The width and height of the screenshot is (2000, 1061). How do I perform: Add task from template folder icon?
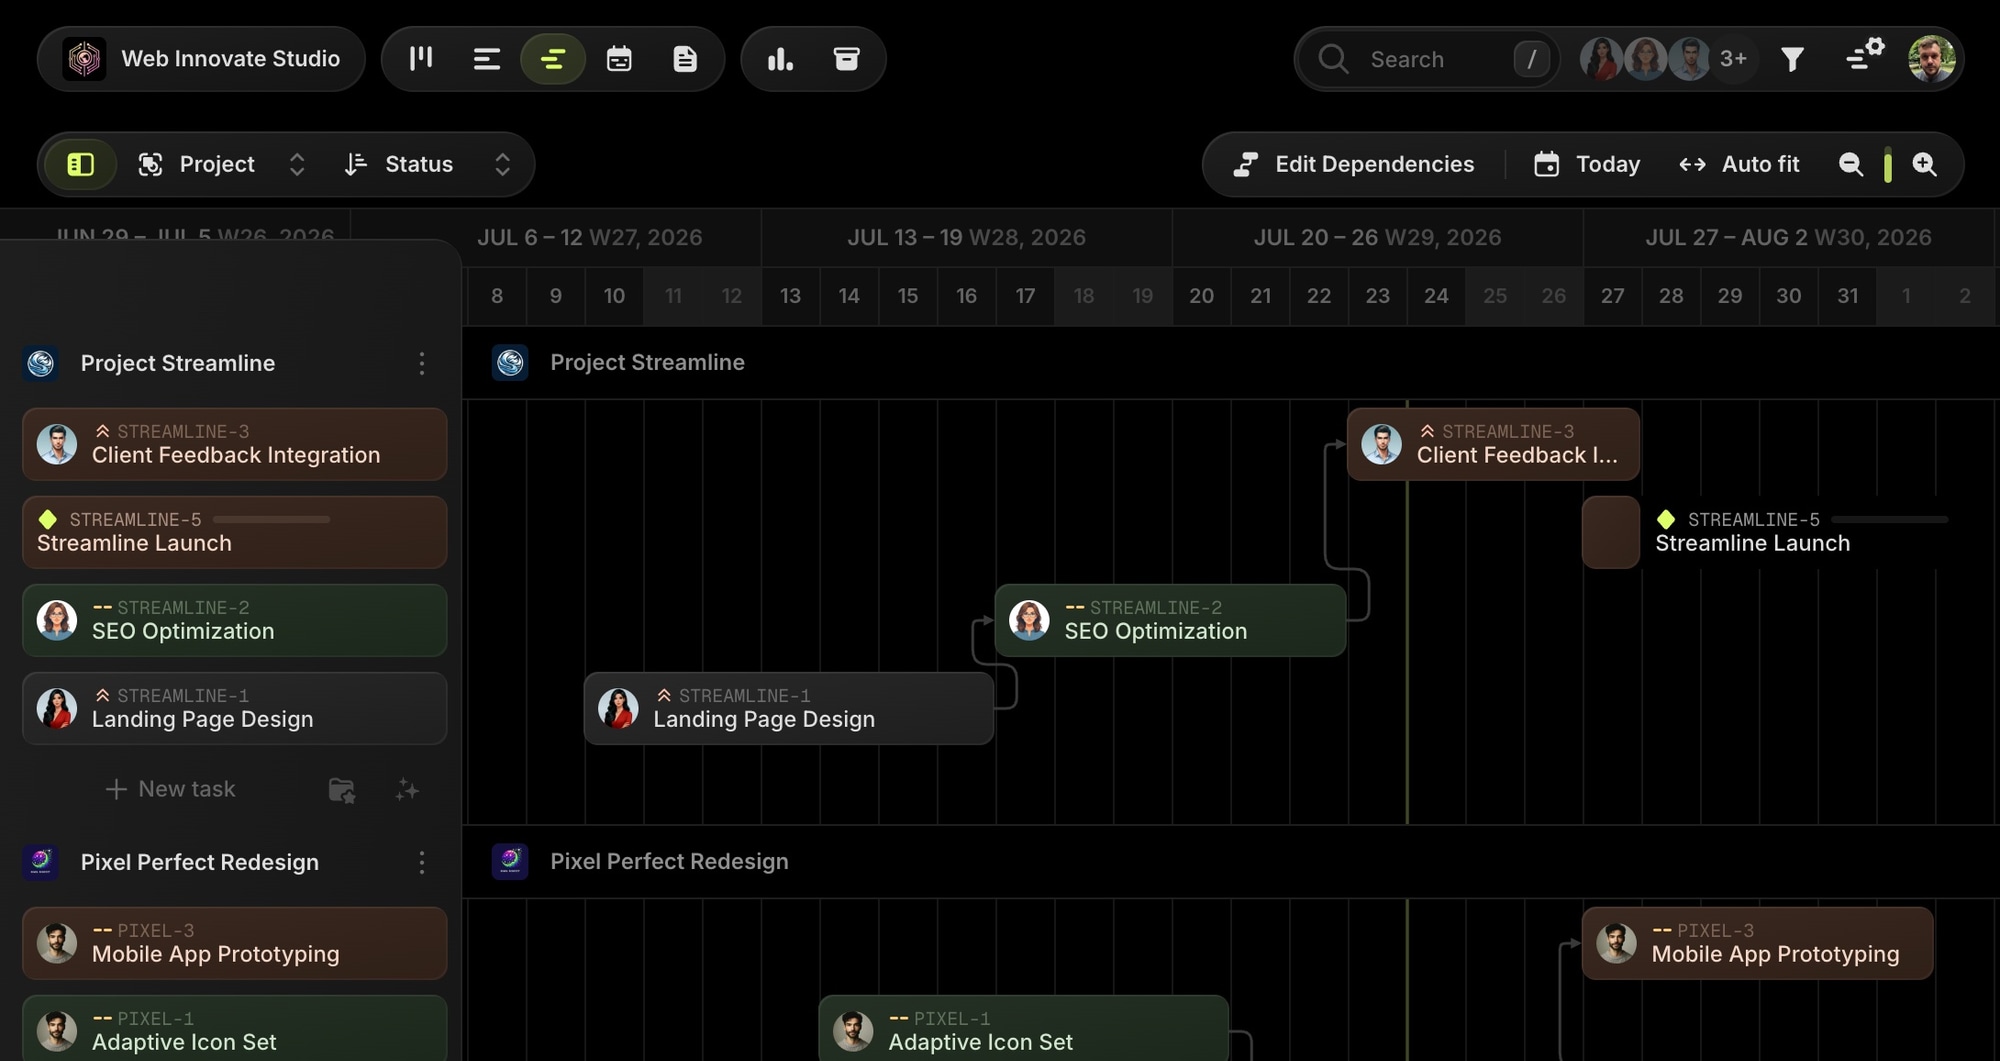[x=342, y=790]
